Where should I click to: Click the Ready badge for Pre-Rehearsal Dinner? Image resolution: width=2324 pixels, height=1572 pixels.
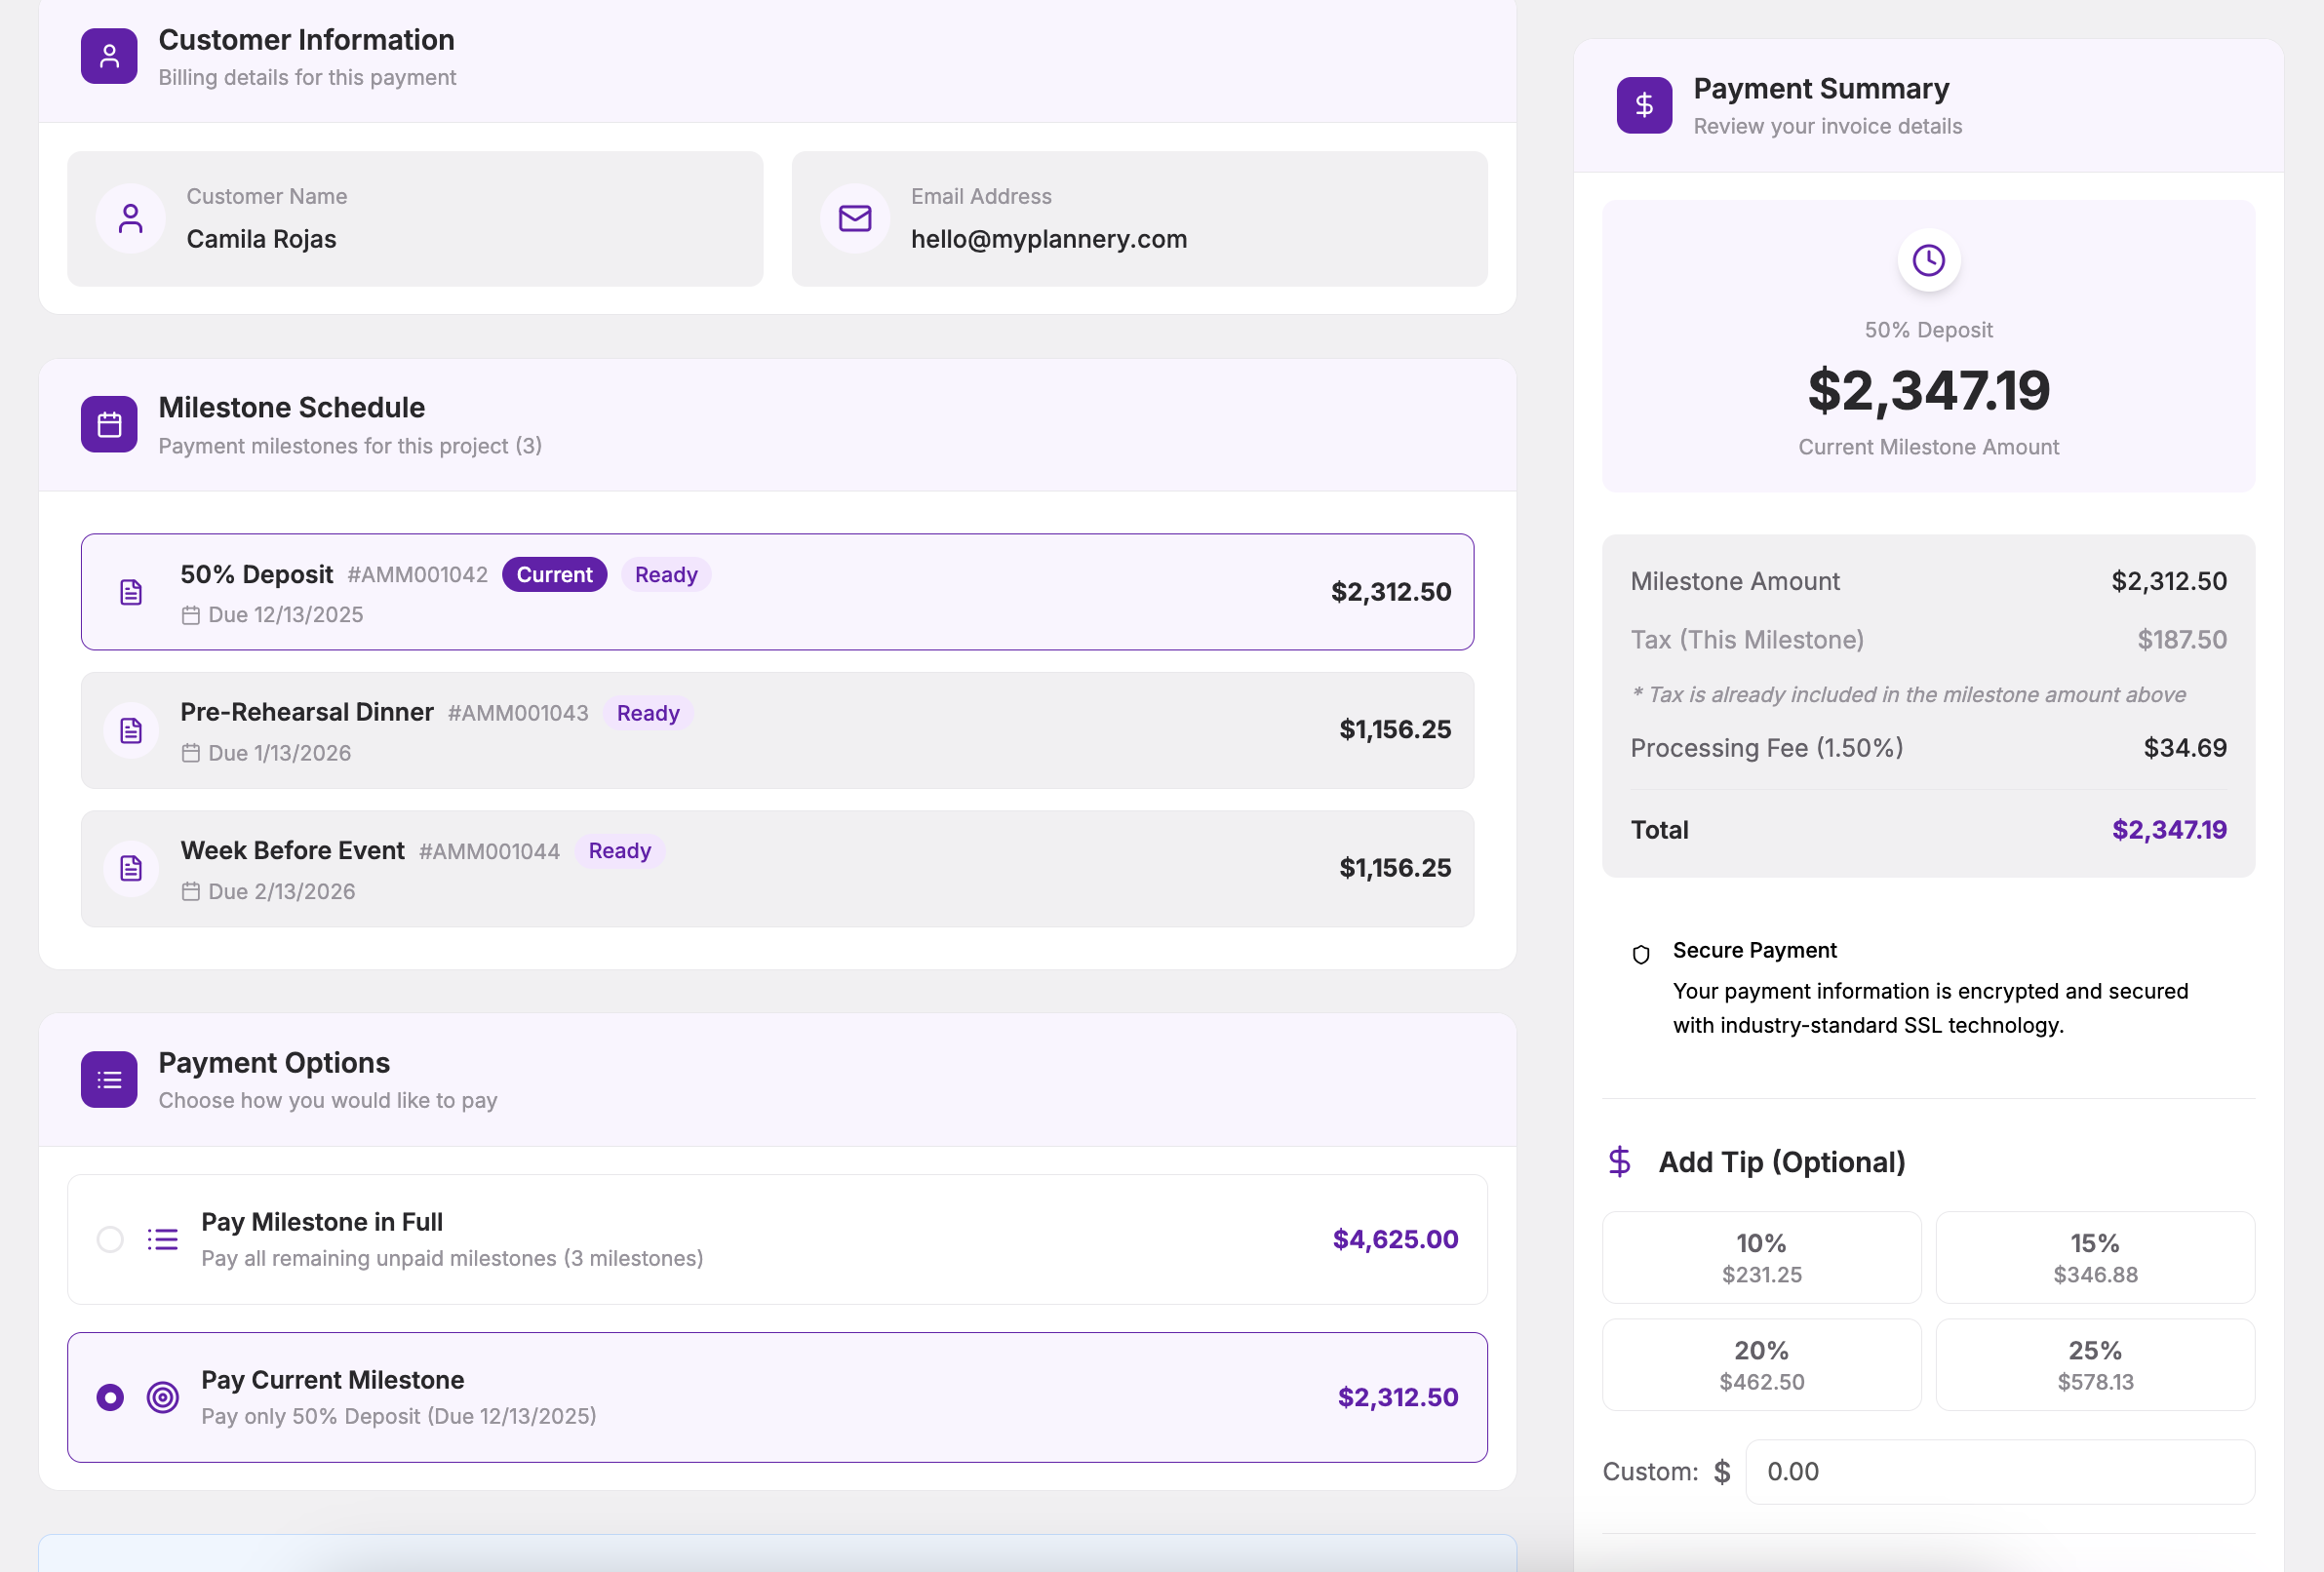647,713
